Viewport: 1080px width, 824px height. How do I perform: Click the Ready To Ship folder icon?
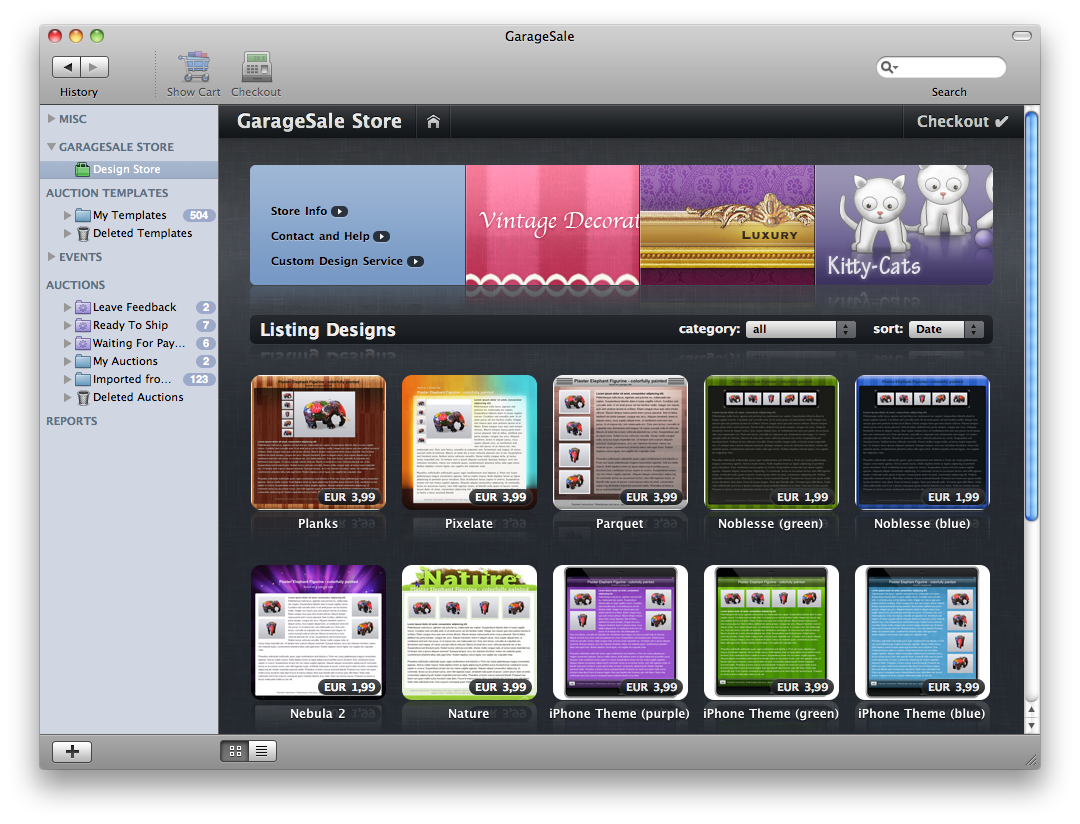[83, 325]
